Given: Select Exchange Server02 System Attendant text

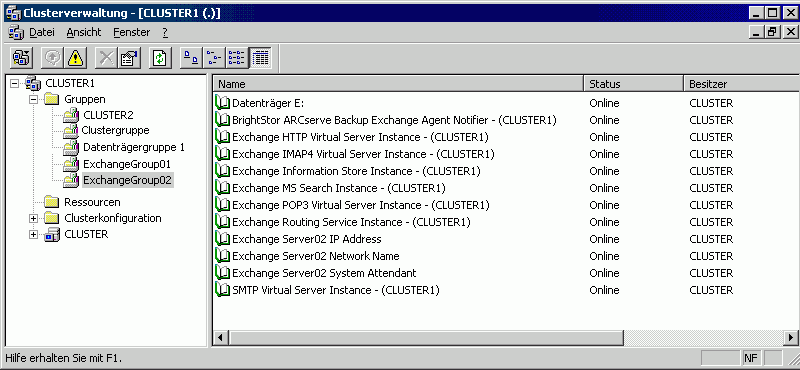Looking at the screenshot, I should pyautogui.click(x=324, y=273).
